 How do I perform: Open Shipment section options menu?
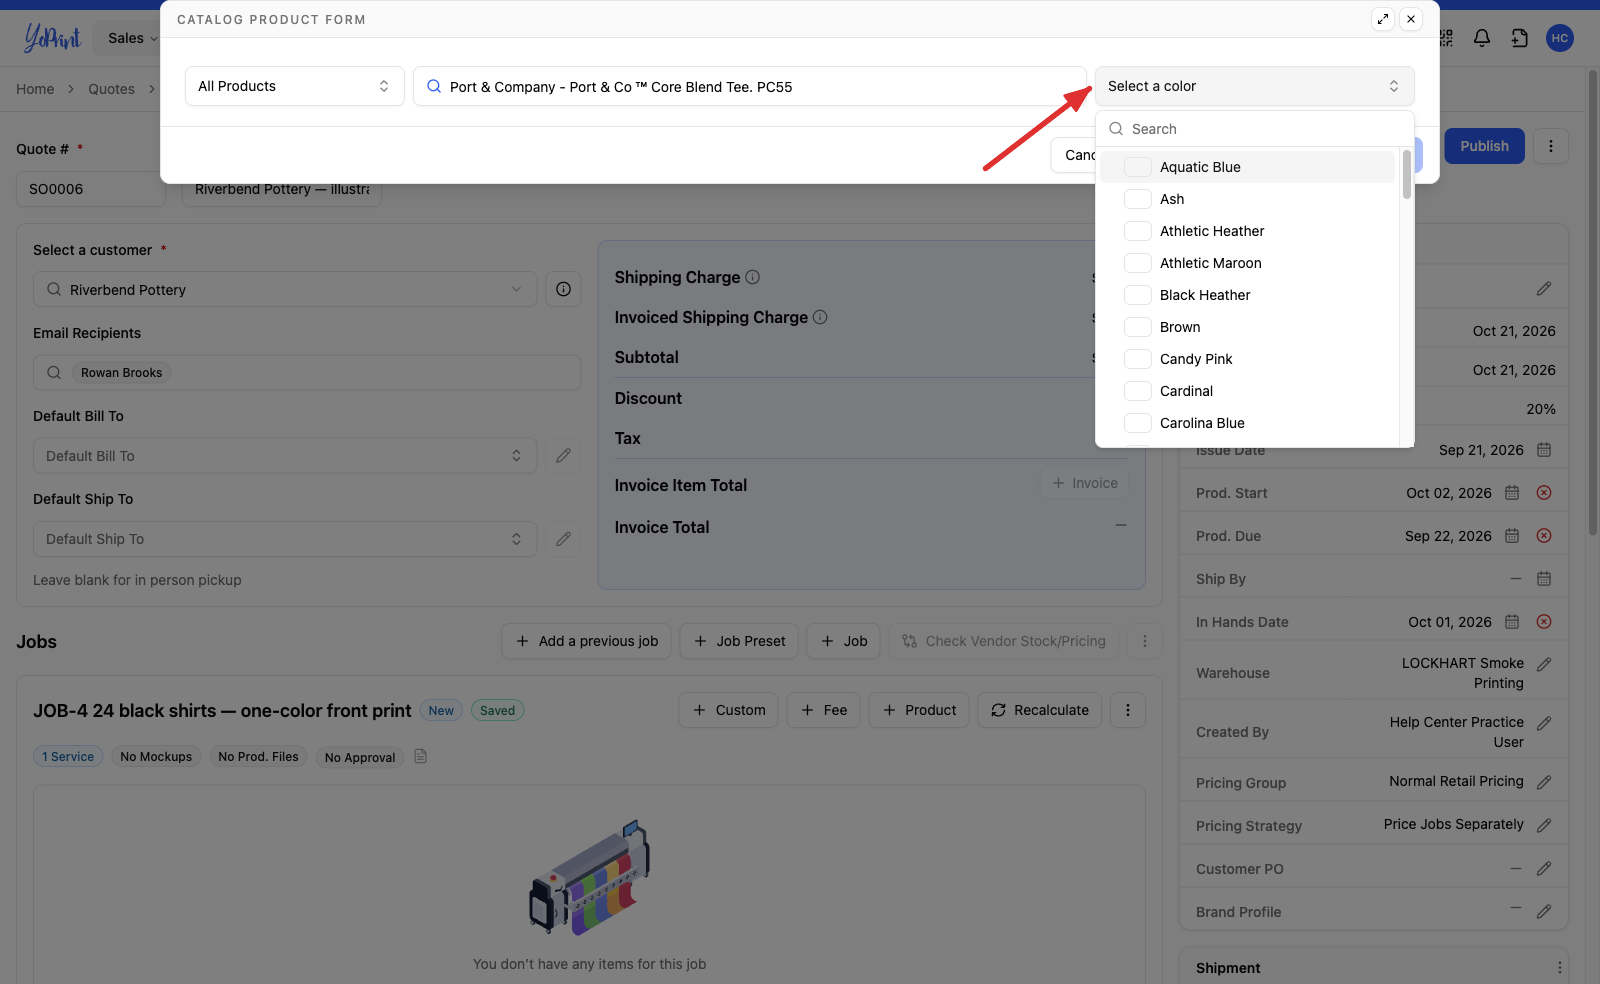pyautogui.click(x=1559, y=968)
